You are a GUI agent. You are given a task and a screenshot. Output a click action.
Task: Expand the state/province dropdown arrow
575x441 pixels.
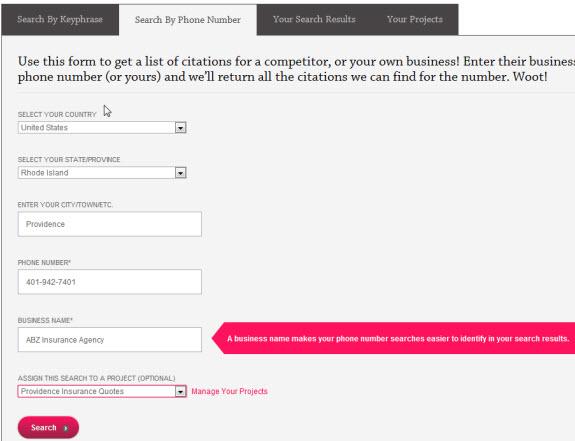point(180,173)
